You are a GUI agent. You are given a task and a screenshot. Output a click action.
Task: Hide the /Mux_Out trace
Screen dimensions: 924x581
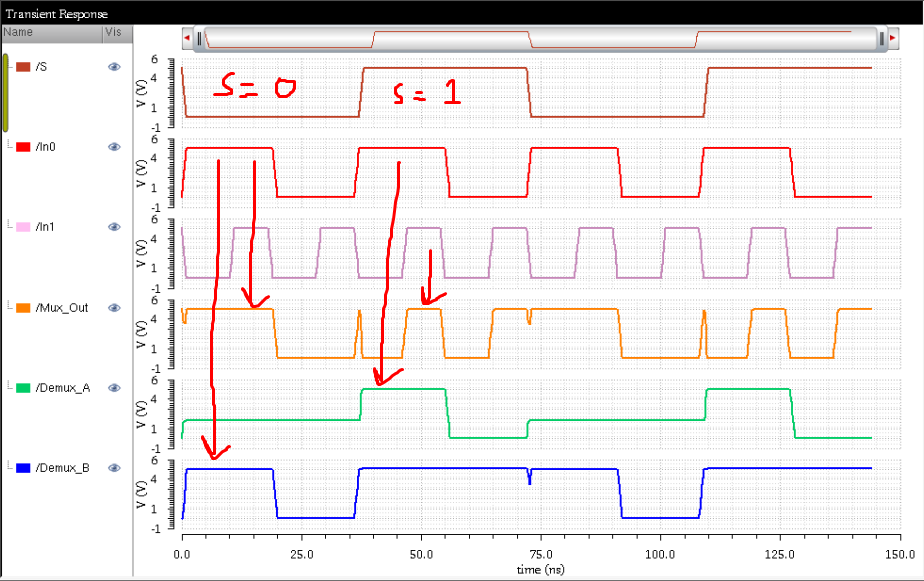114,308
